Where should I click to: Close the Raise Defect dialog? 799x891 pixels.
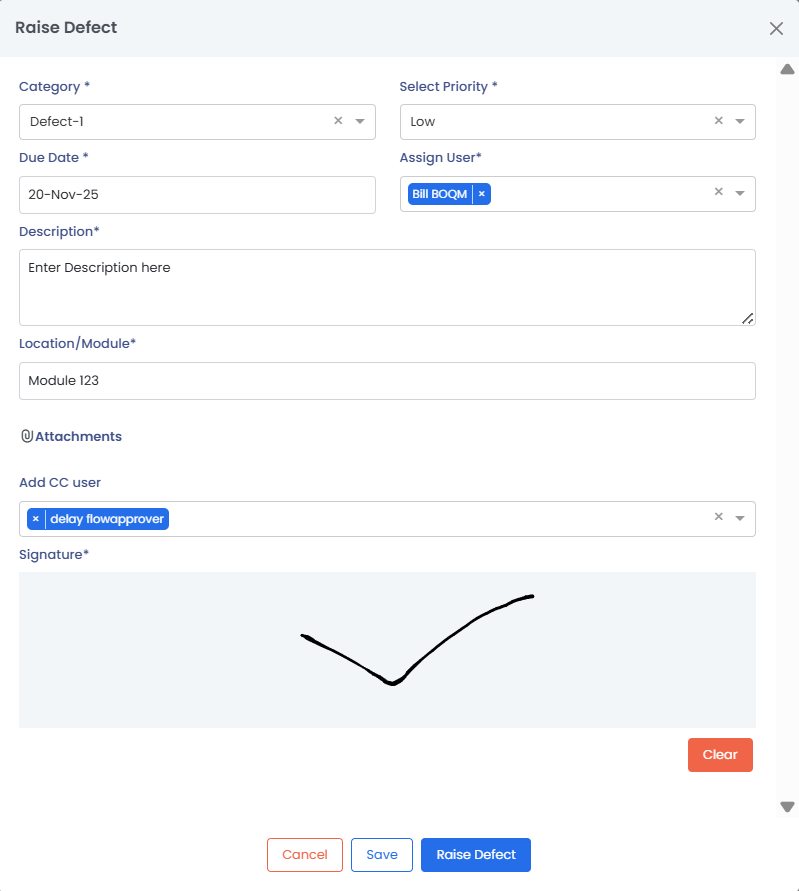(776, 28)
